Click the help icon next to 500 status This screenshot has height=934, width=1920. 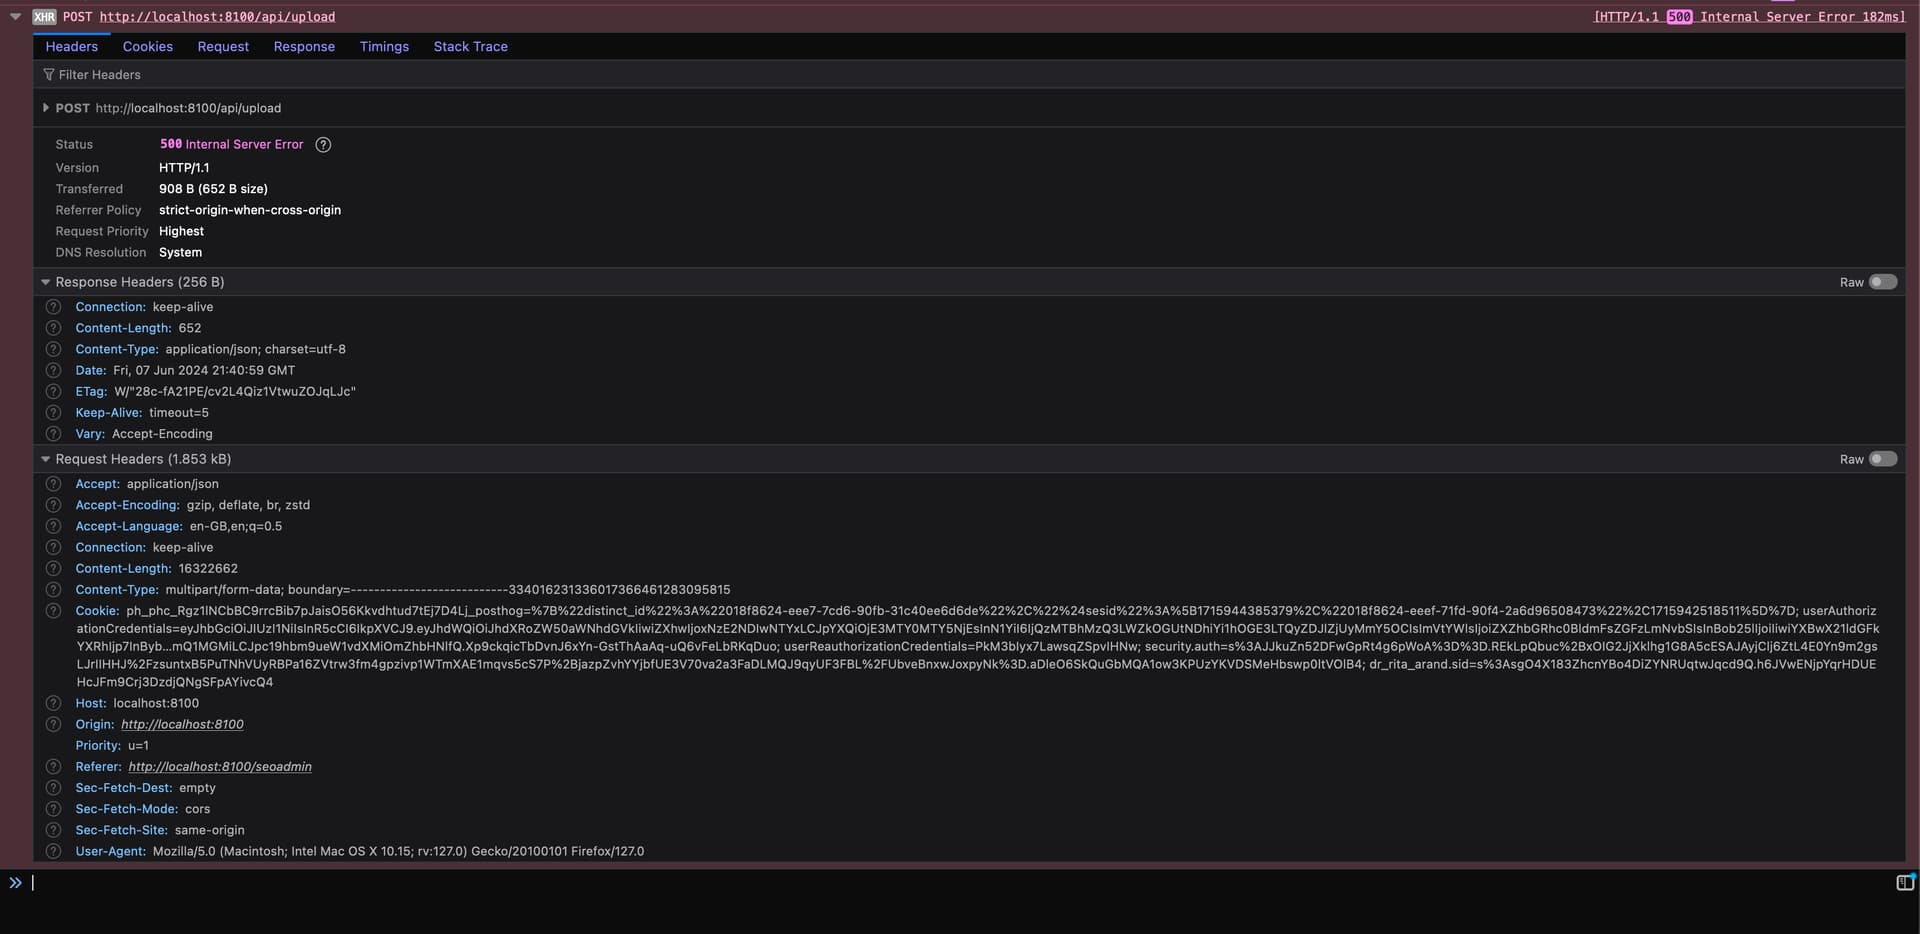pos(323,145)
